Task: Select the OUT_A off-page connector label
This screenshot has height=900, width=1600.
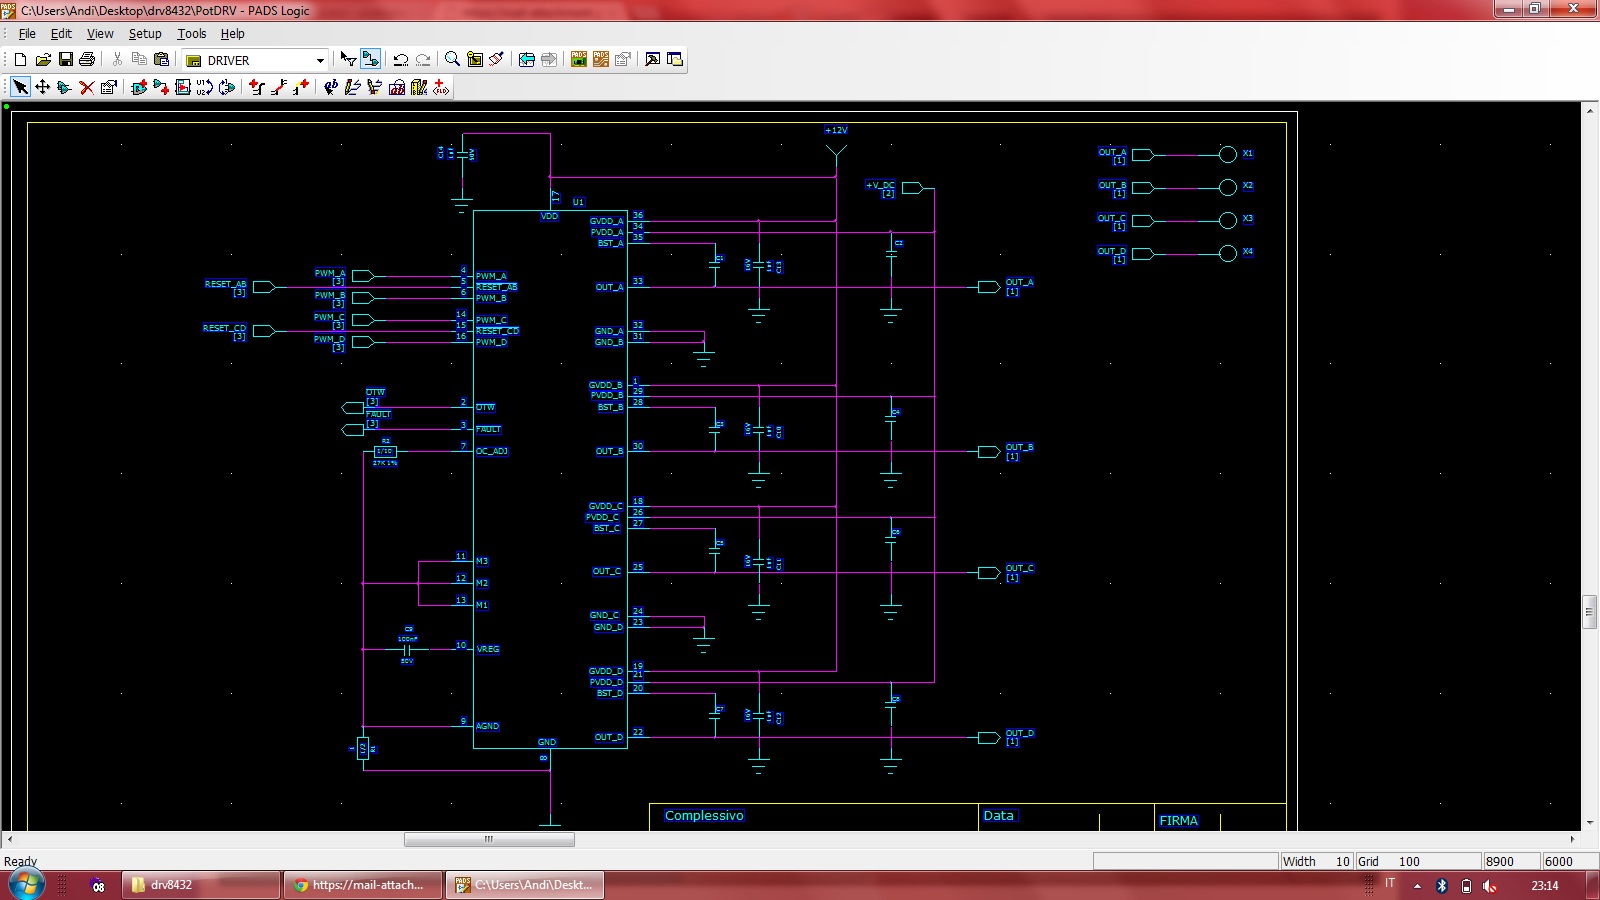Action: click(x=1019, y=282)
